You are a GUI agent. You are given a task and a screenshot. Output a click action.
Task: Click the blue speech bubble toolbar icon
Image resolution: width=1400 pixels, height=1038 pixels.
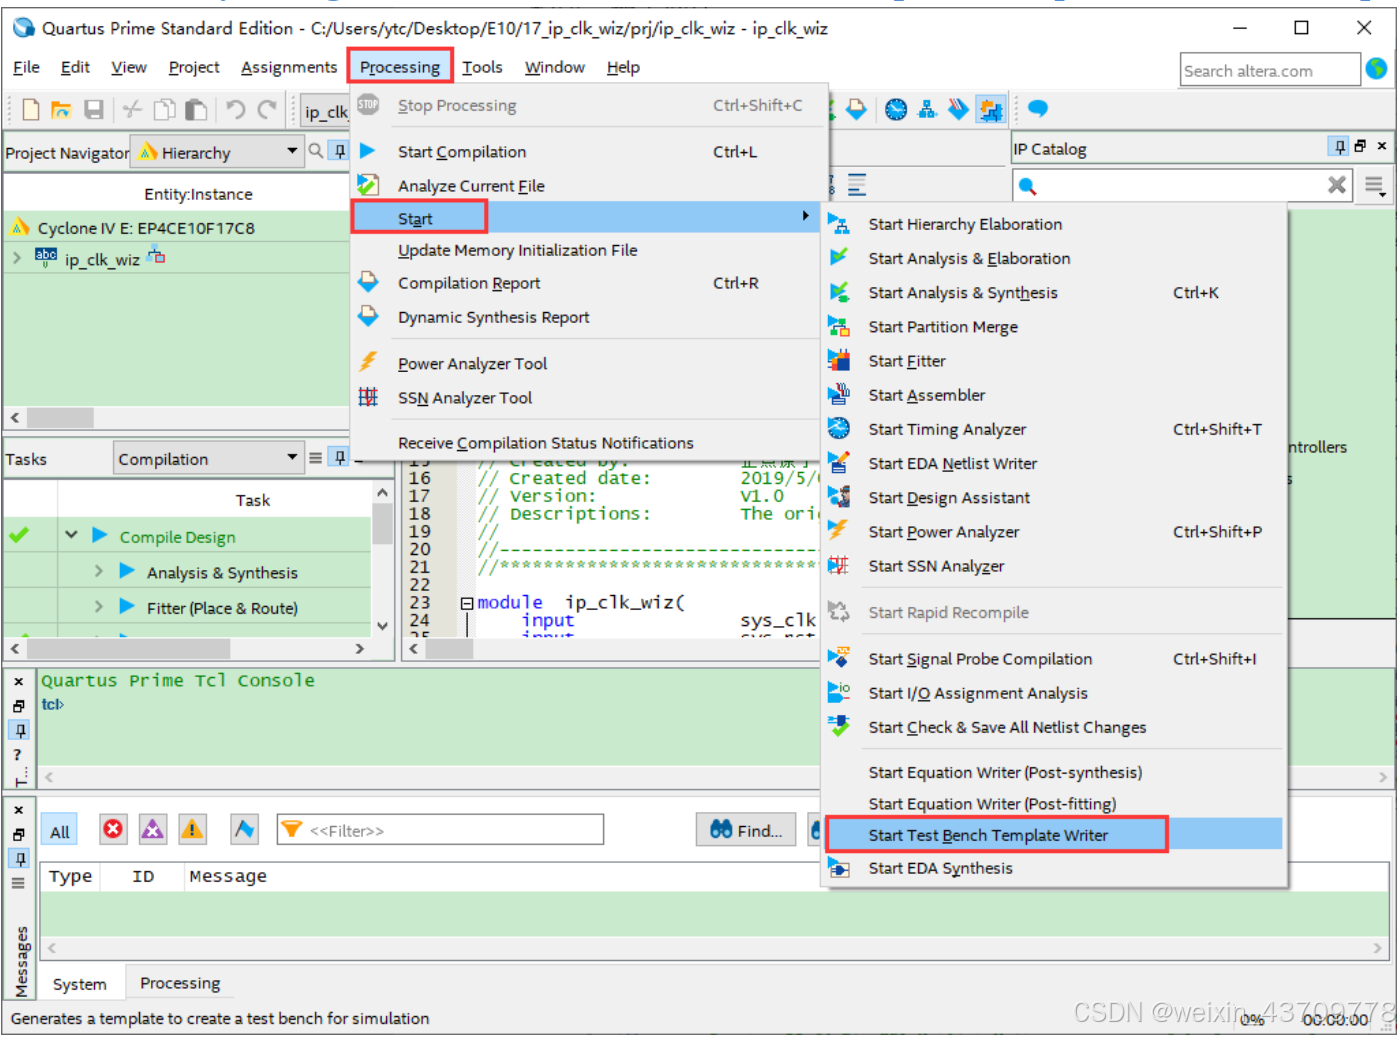click(1038, 108)
